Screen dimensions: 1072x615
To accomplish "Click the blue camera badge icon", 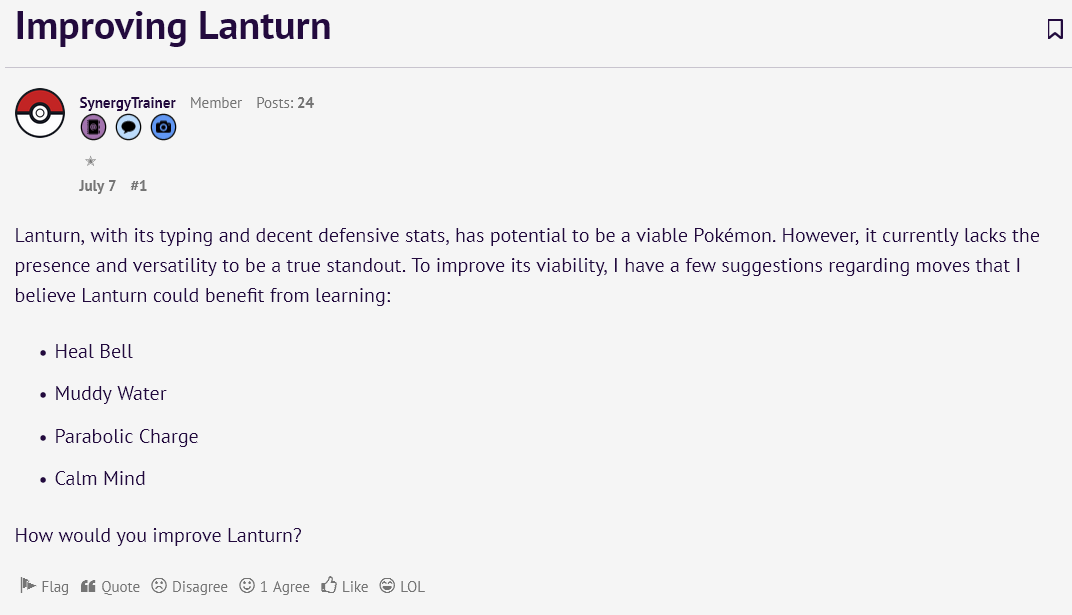I will 163,127.
